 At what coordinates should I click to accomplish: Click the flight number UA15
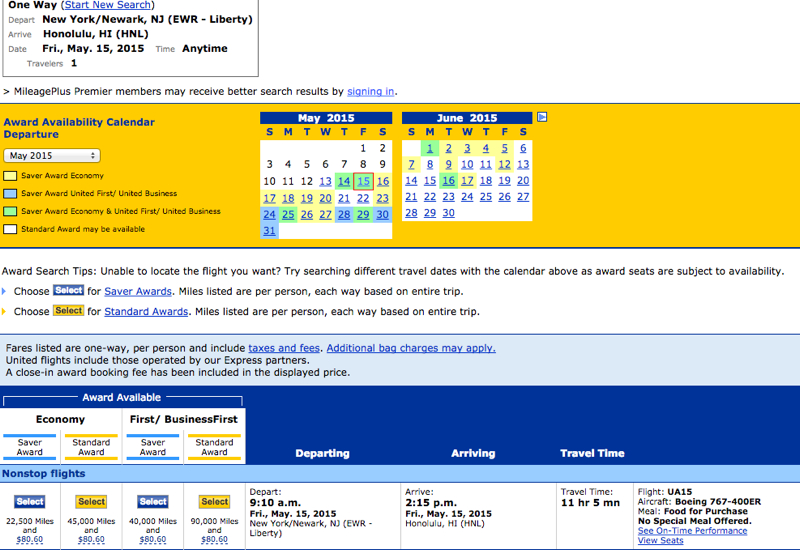pos(680,492)
